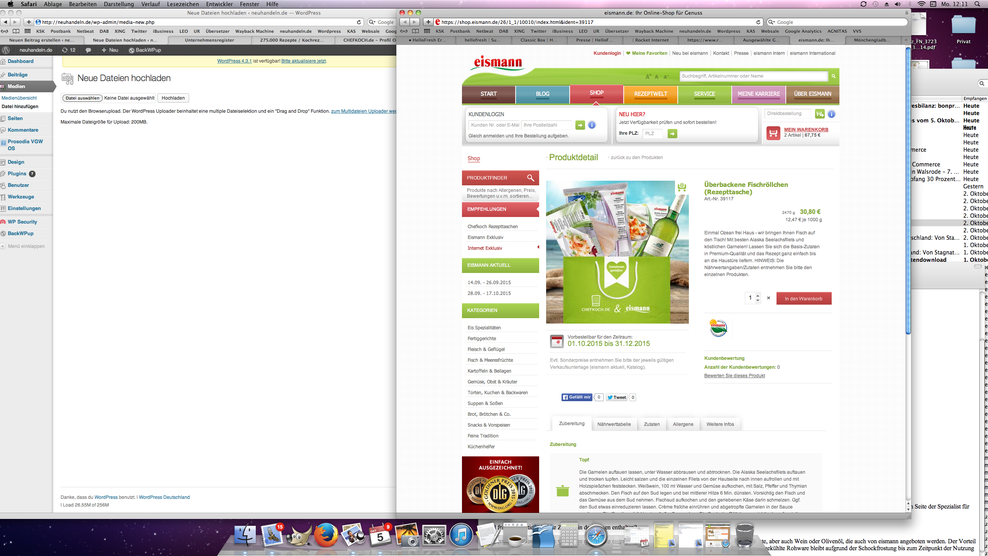Submit PLZ with green arrow button
Screen dimensions: 988x556
point(672,134)
